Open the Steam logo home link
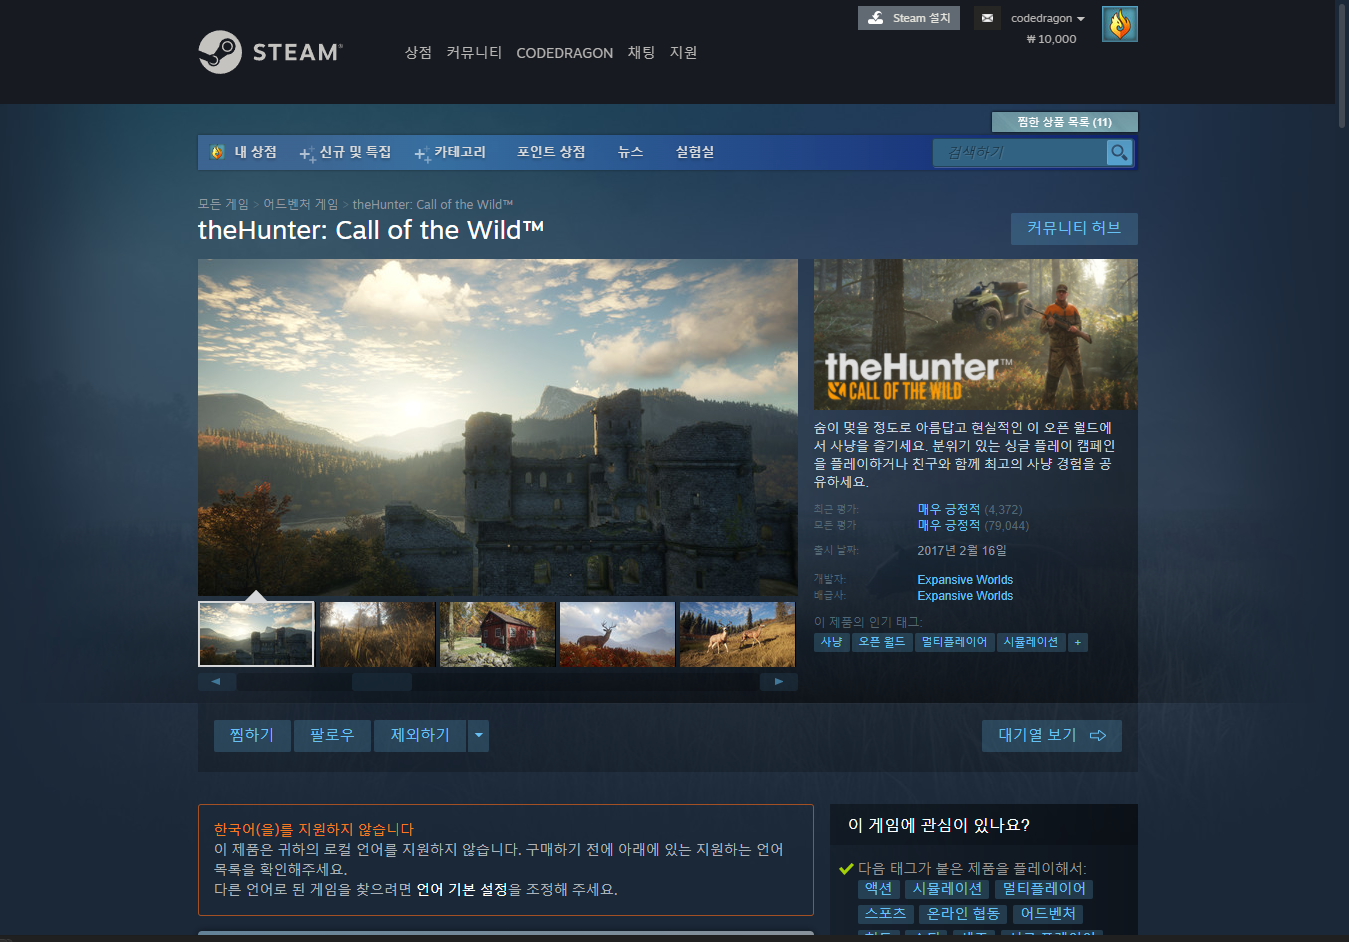 click(x=270, y=52)
